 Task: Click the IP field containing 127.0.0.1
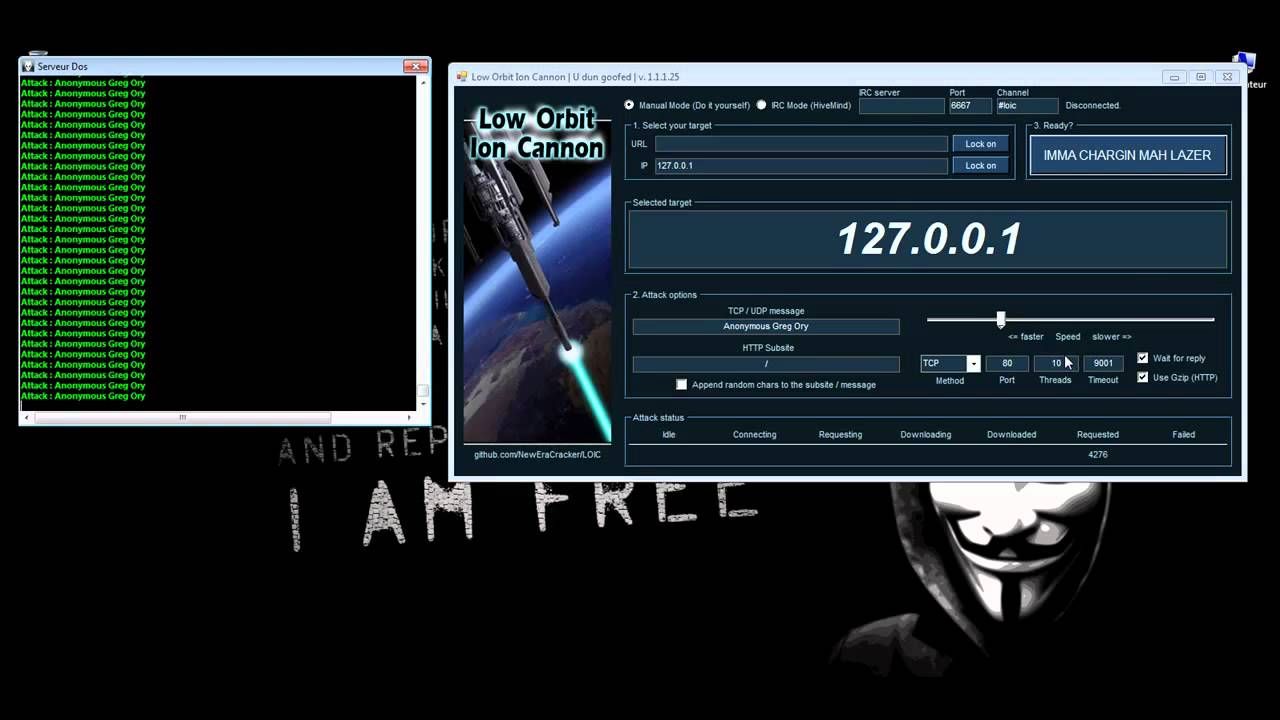(801, 166)
